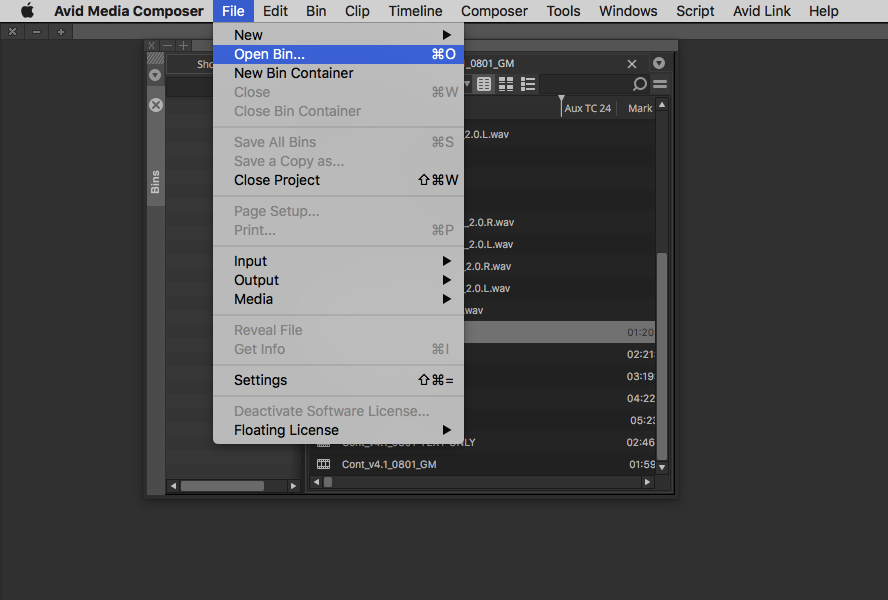Open the Windows menu
Viewport: 888px width, 600px height.
[x=628, y=11]
